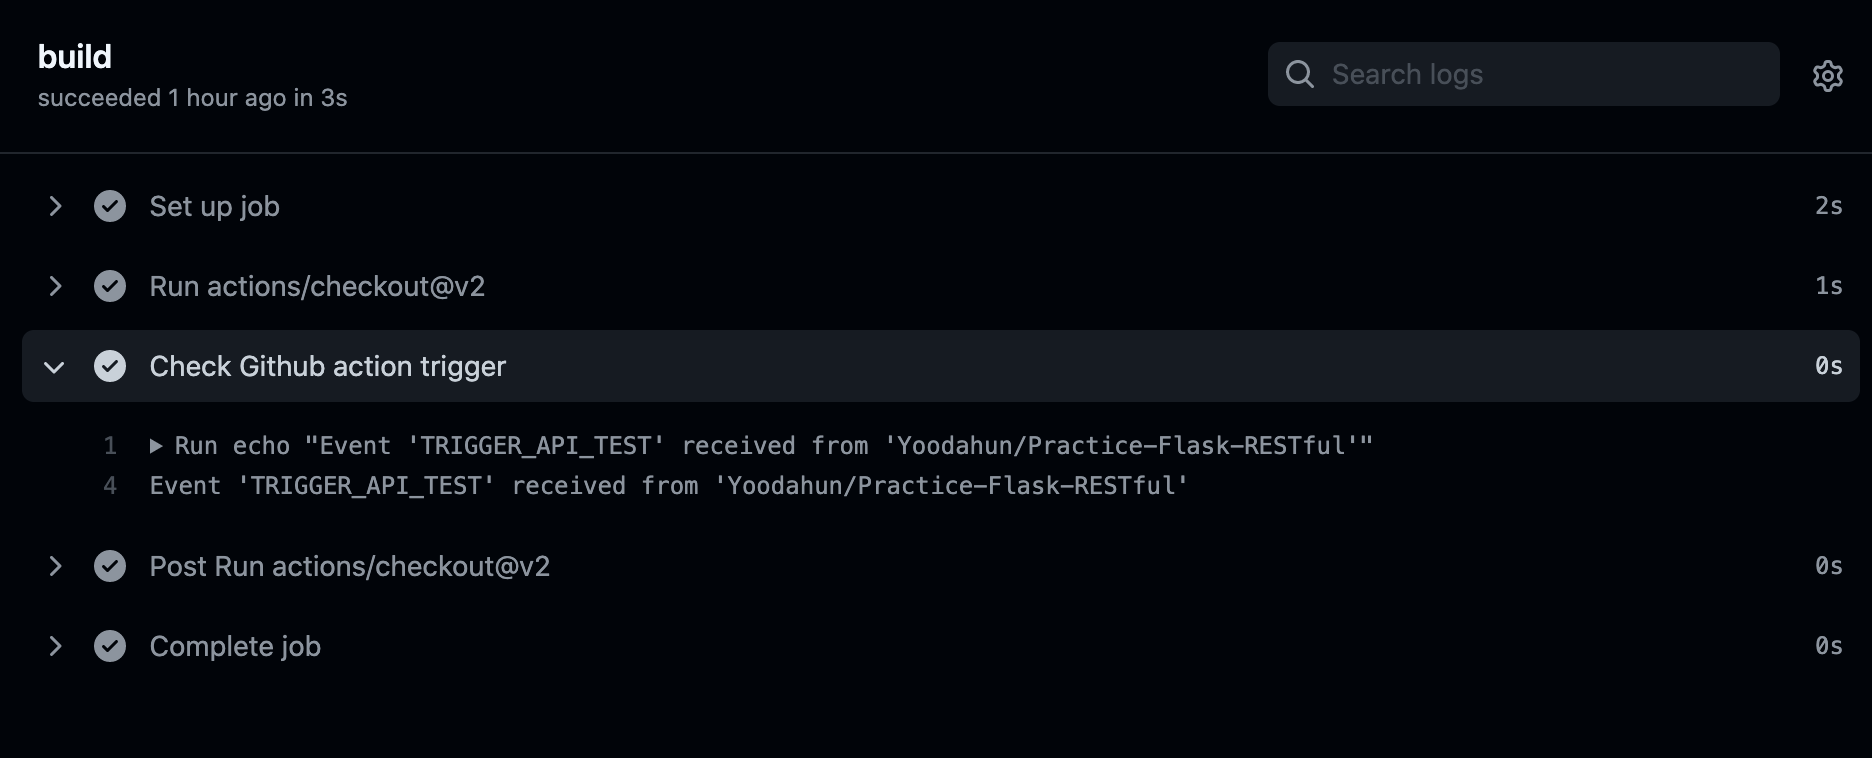
Task: Click the checkmark beside Check Github action trigger
Action: pos(110,366)
